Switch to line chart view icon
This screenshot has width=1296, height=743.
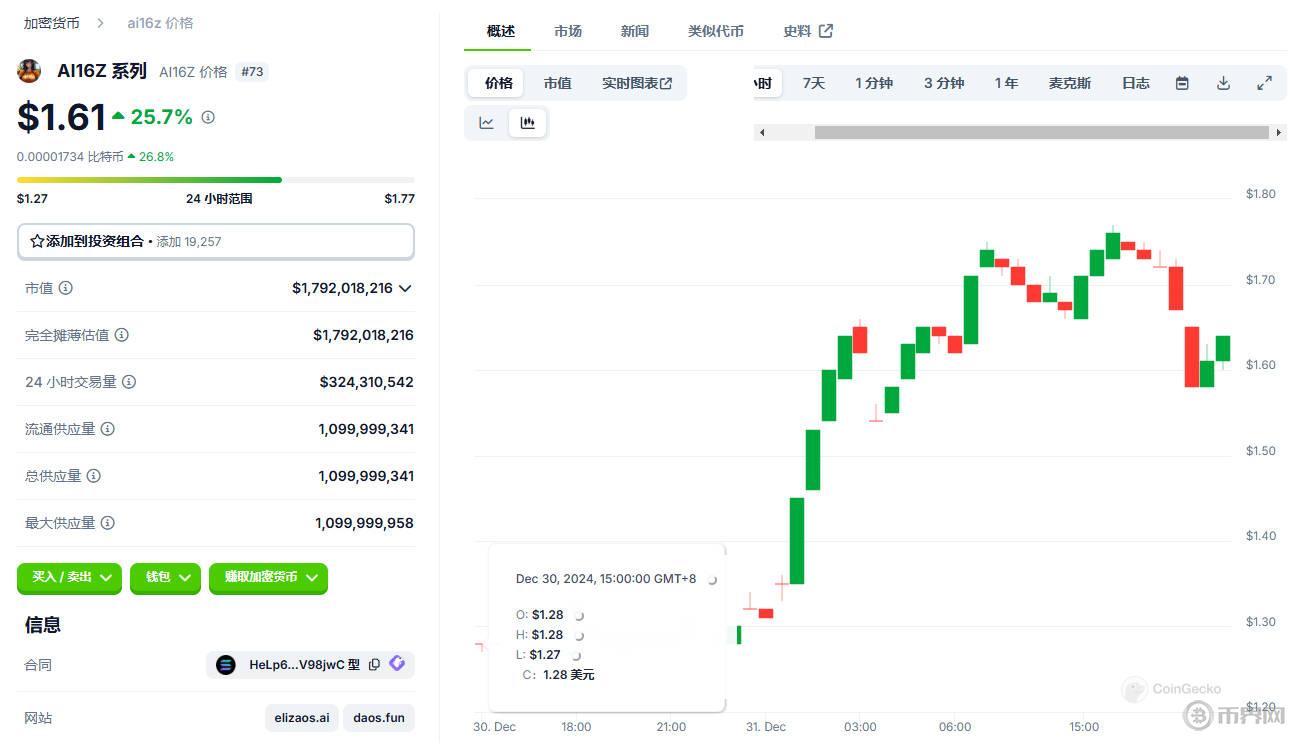[487, 123]
